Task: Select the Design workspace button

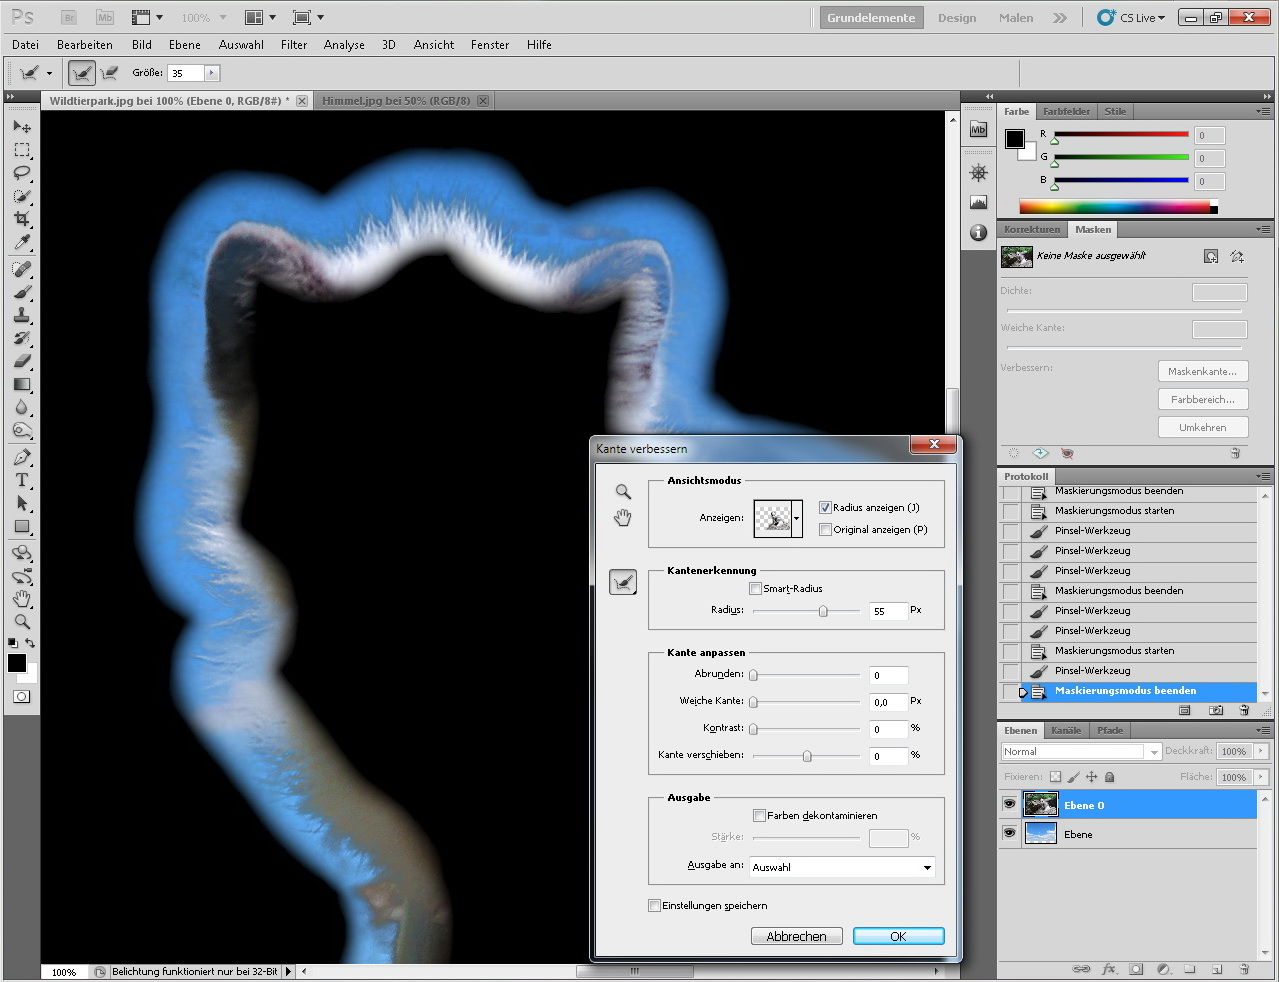Action: pyautogui.click(x=957, y=18)
